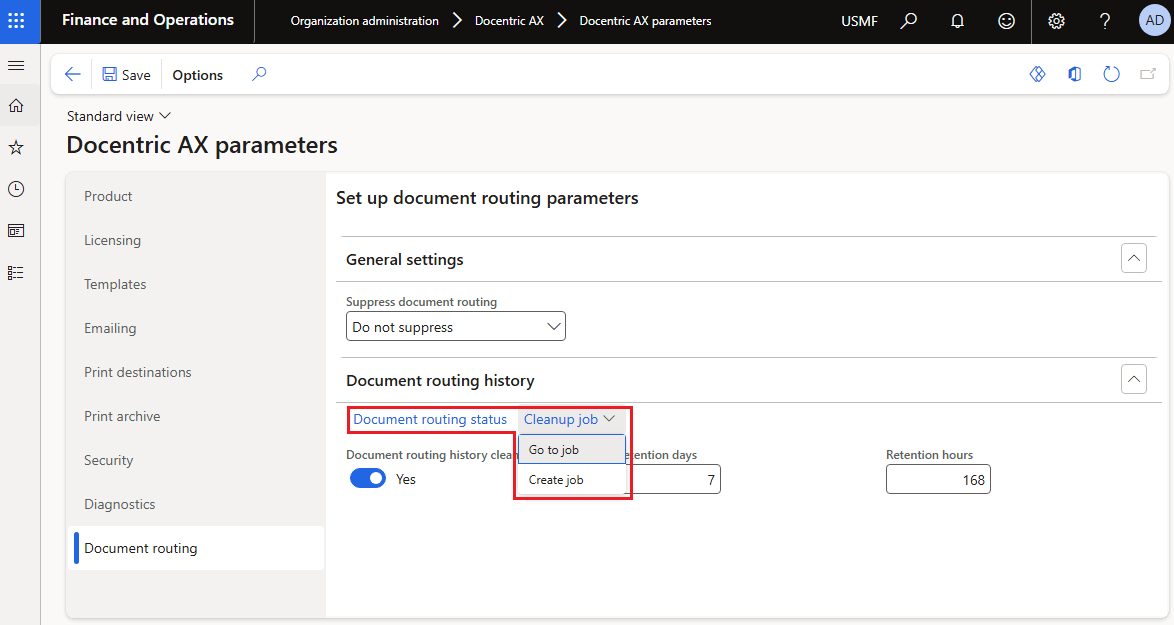This screenshot has height=625, width=1174.
Task: Open the settings gear icon
Action: [x=1056, y=21]
